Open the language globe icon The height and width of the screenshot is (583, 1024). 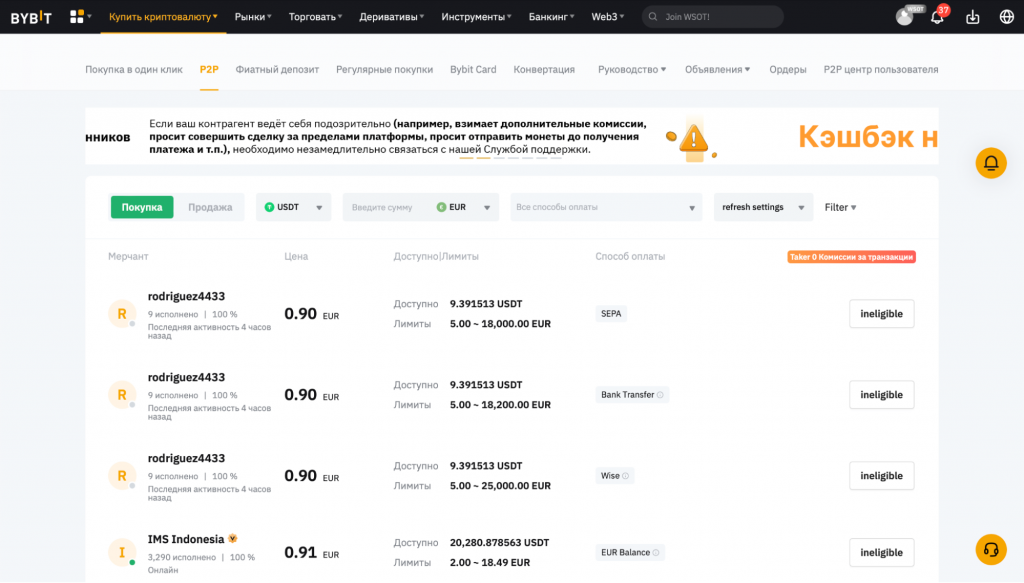1006,16
